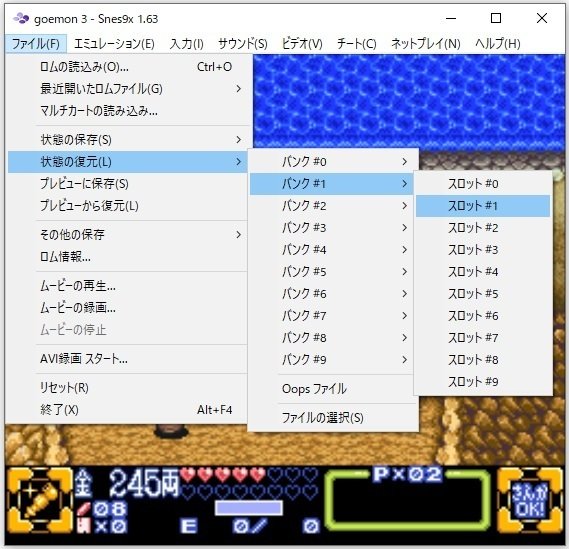Open the エミュレーション(E) menu

coord(114,44)
